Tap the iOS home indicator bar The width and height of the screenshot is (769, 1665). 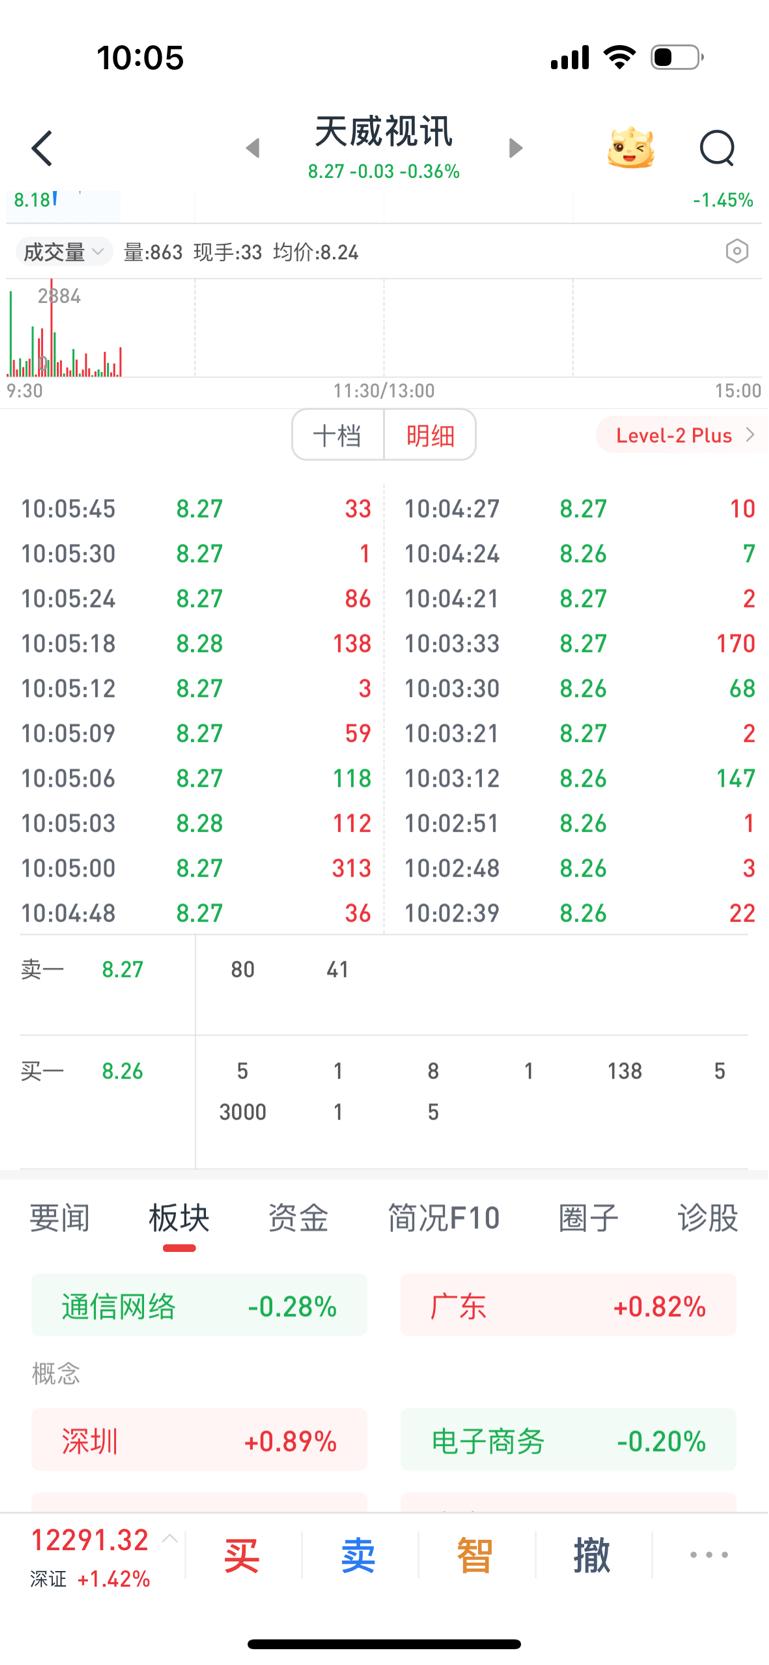point(384,1644)
